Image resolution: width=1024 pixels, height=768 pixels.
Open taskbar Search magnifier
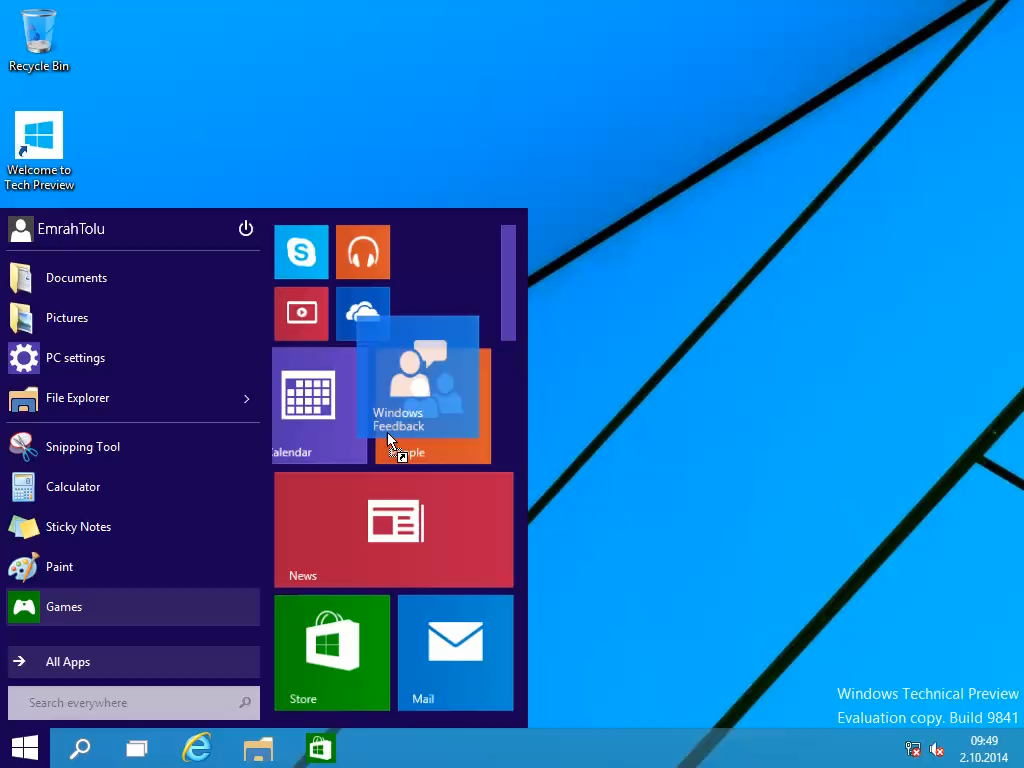(80, 748)
